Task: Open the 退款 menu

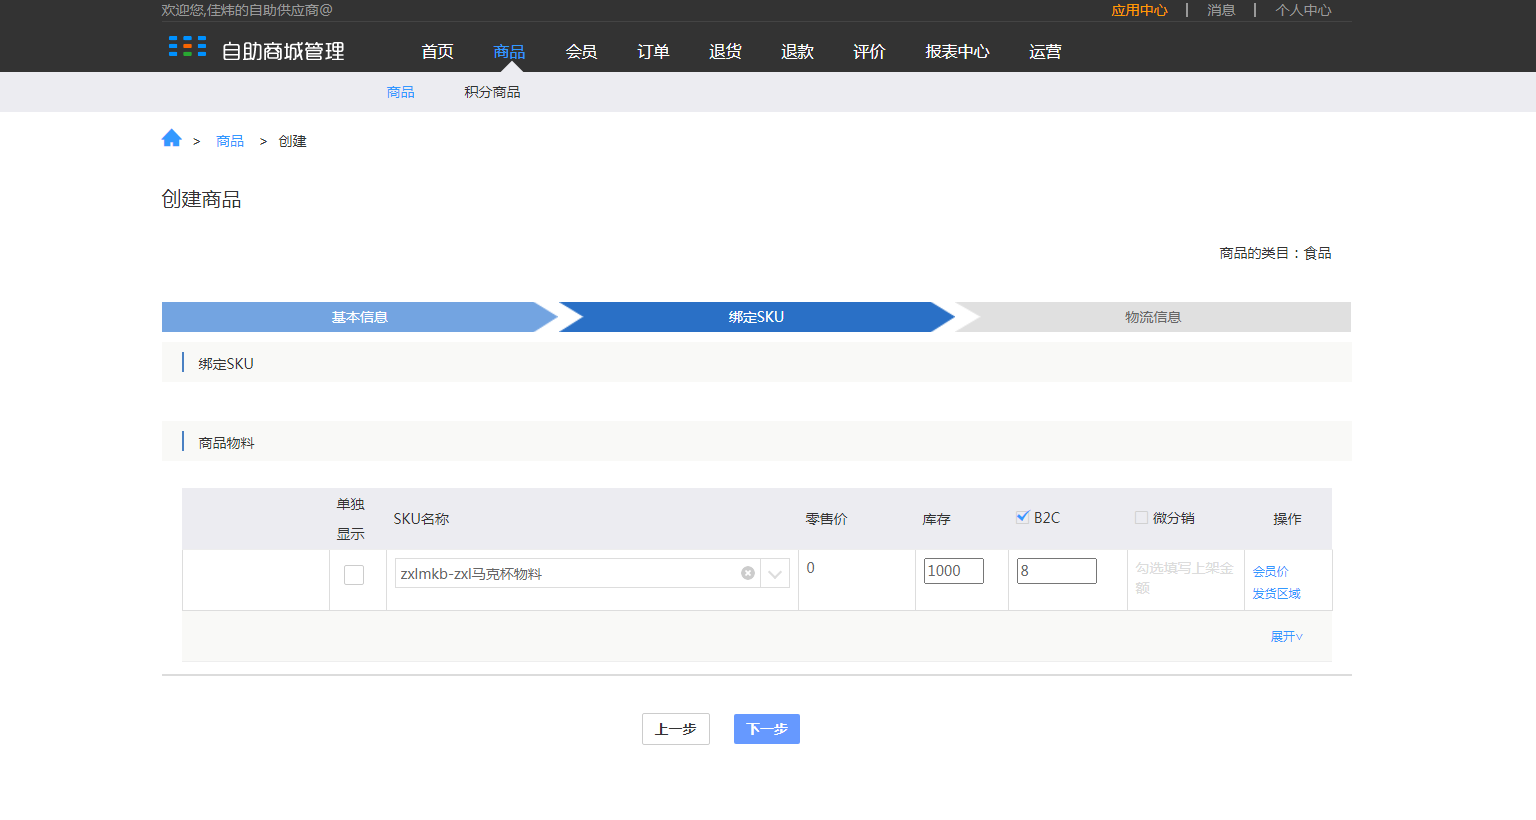Action: coord(797,51)
